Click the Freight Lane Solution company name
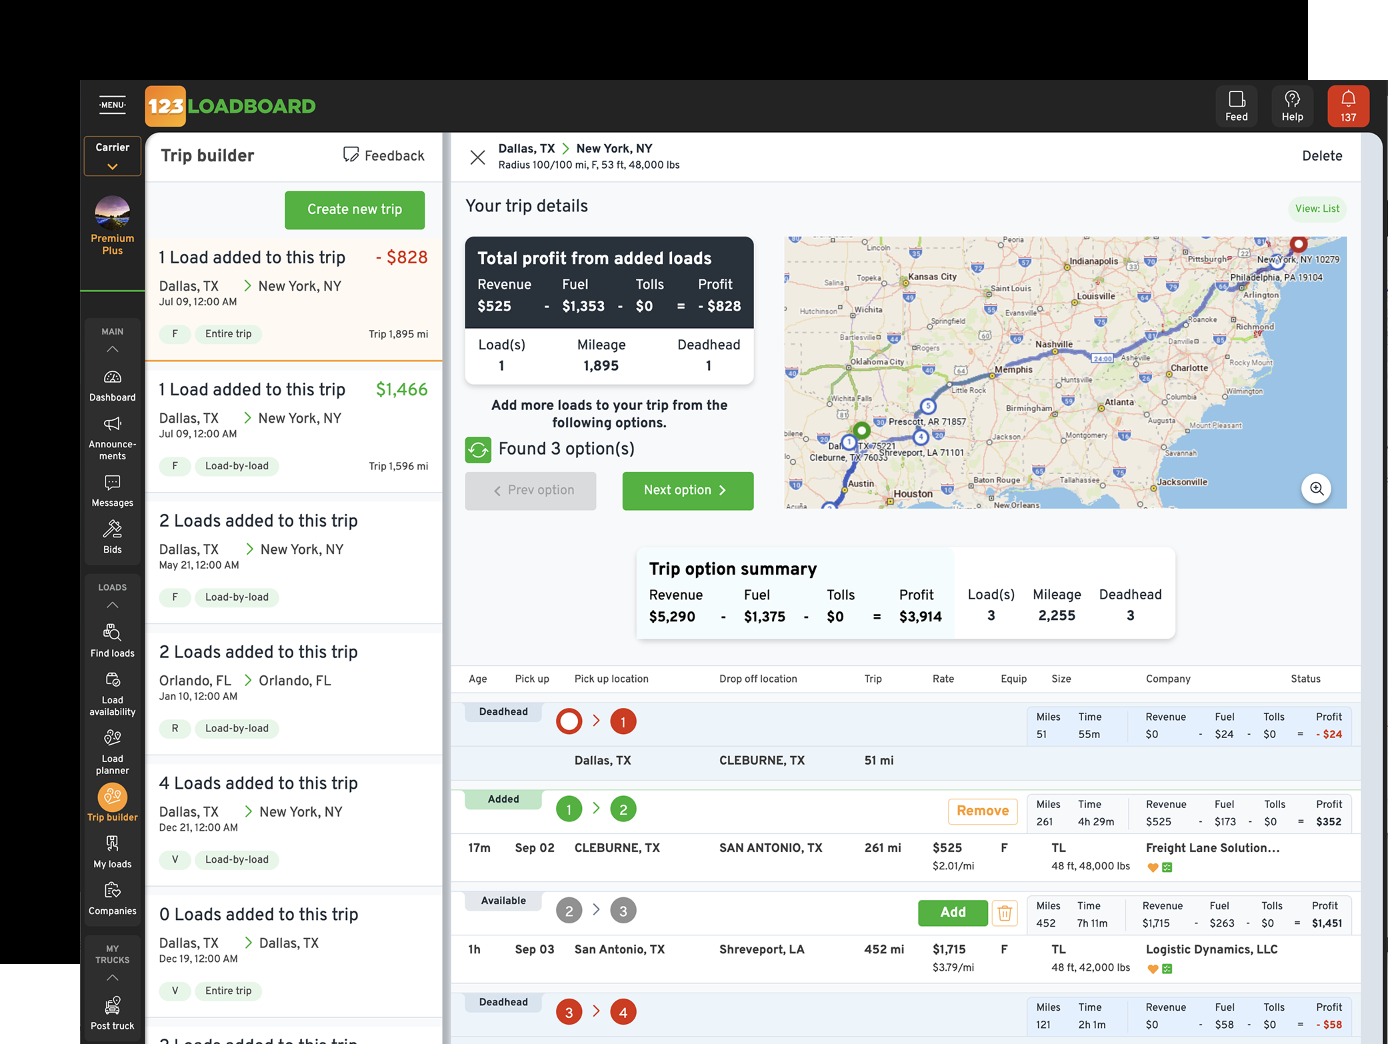The height and width of the screenshot is (1044, 1388). click(x=1213, y=848)
